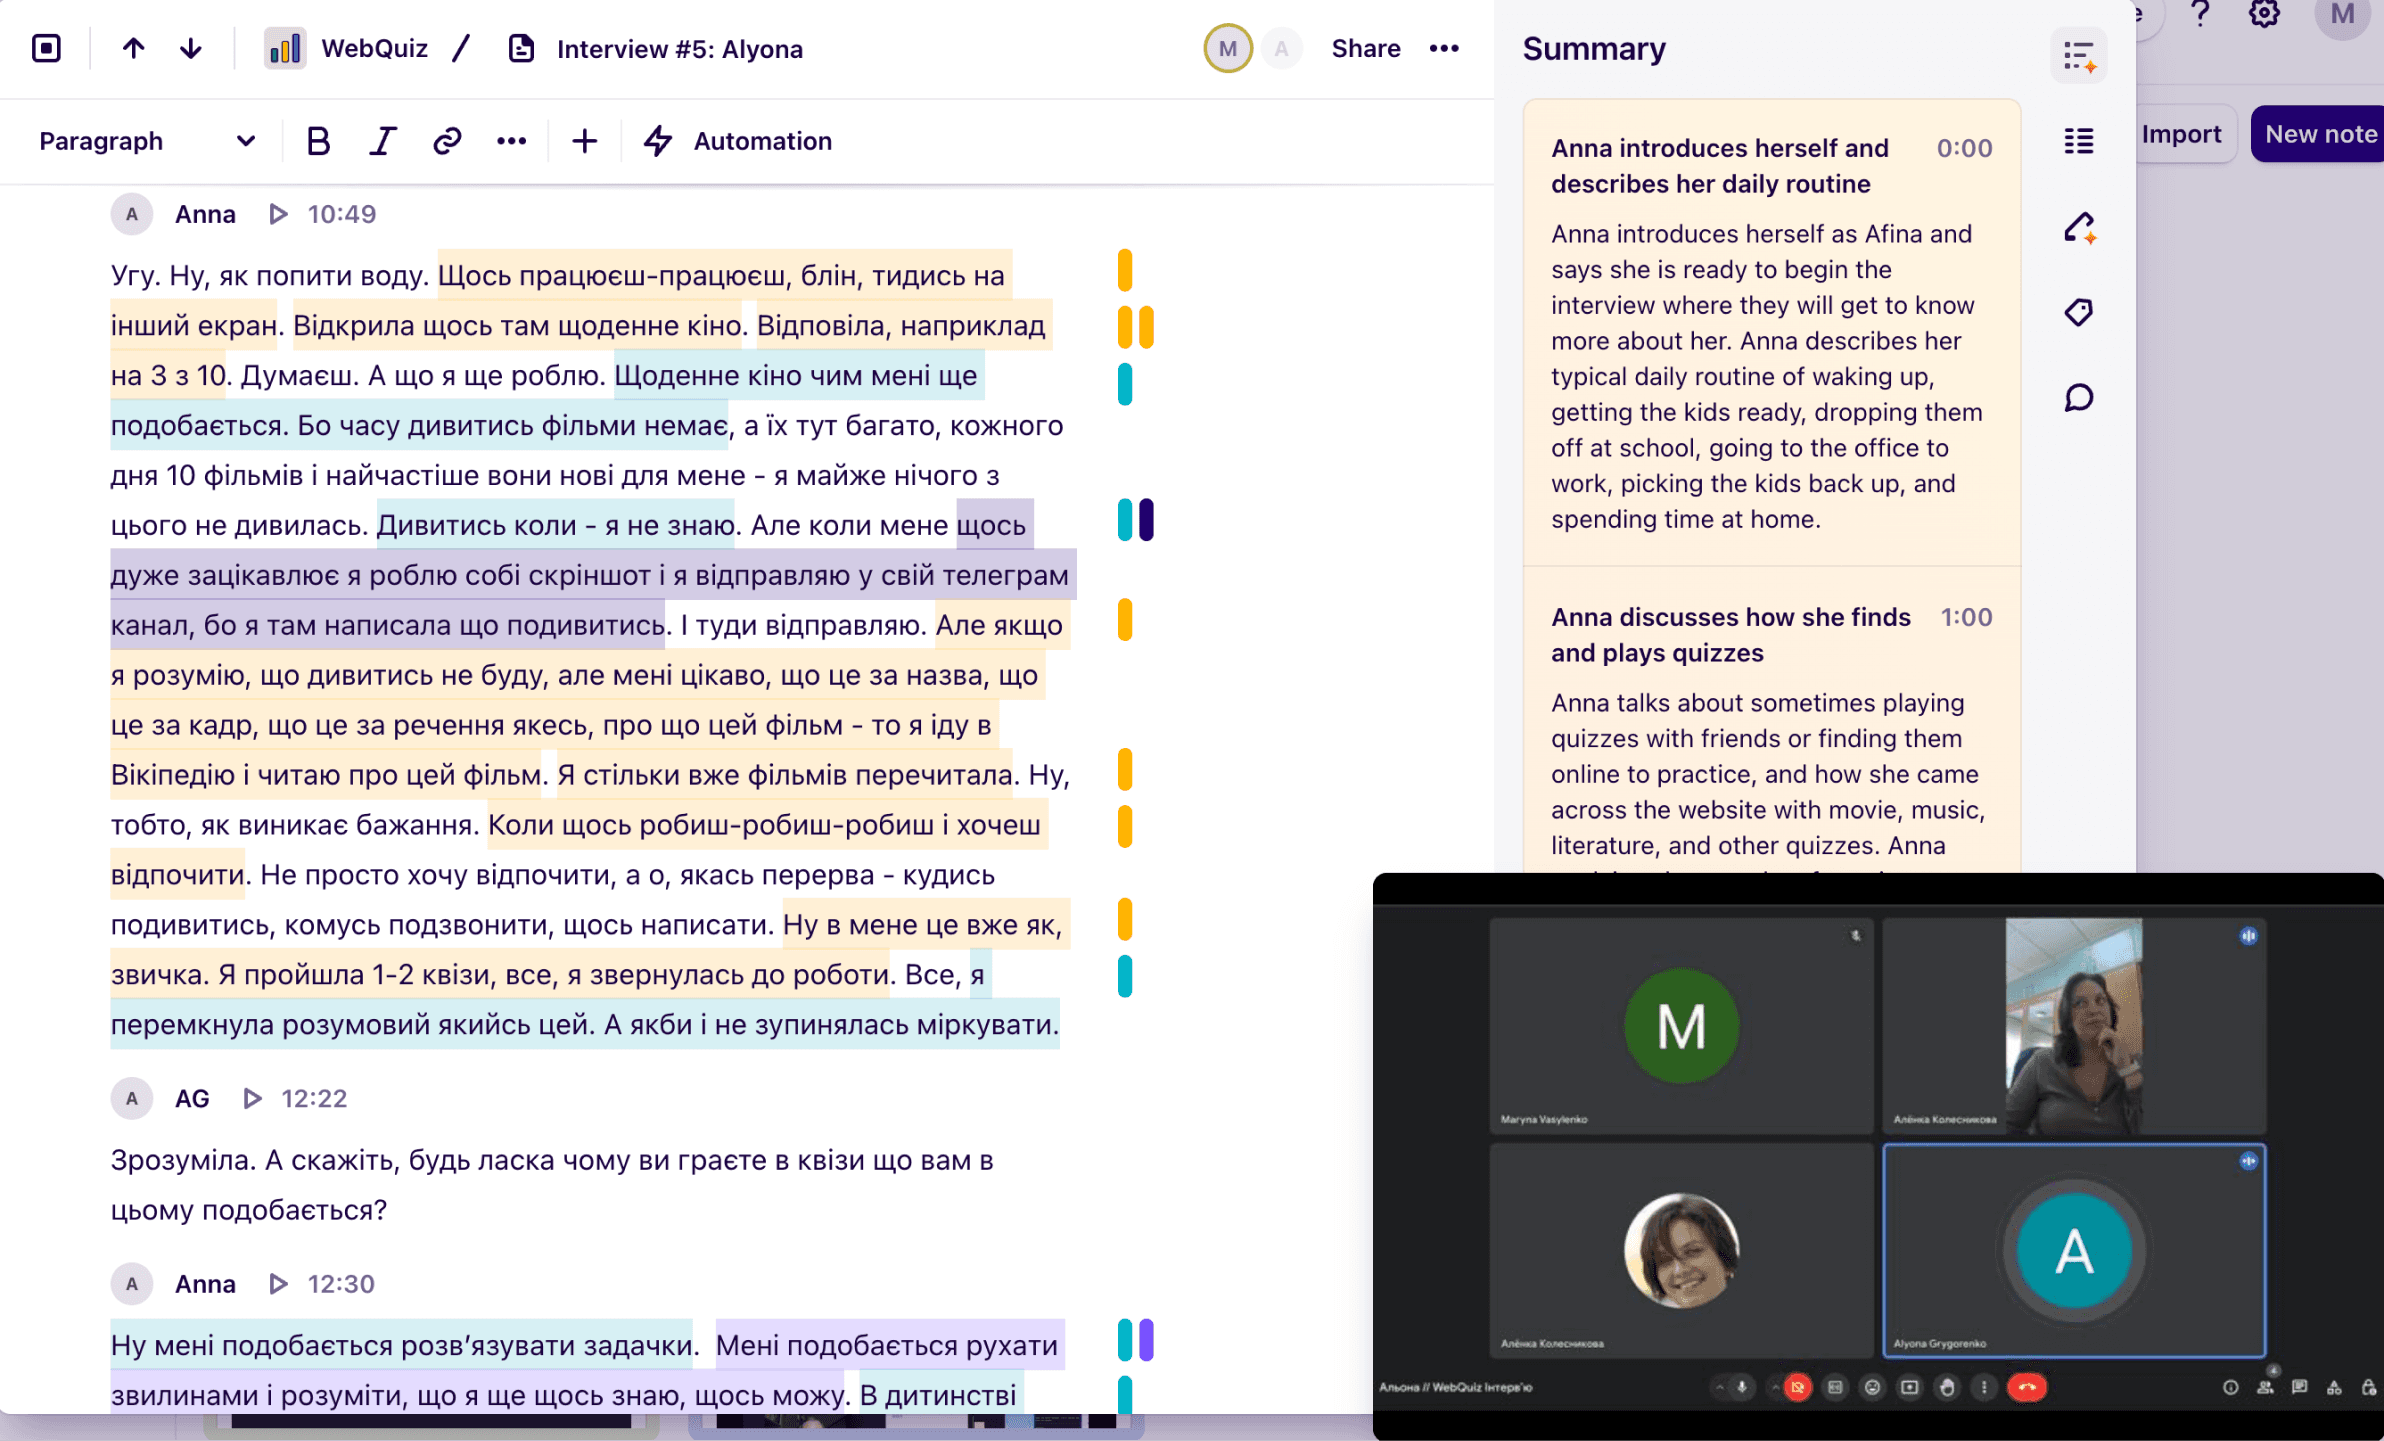Click the Share button

click(1365, 48)
